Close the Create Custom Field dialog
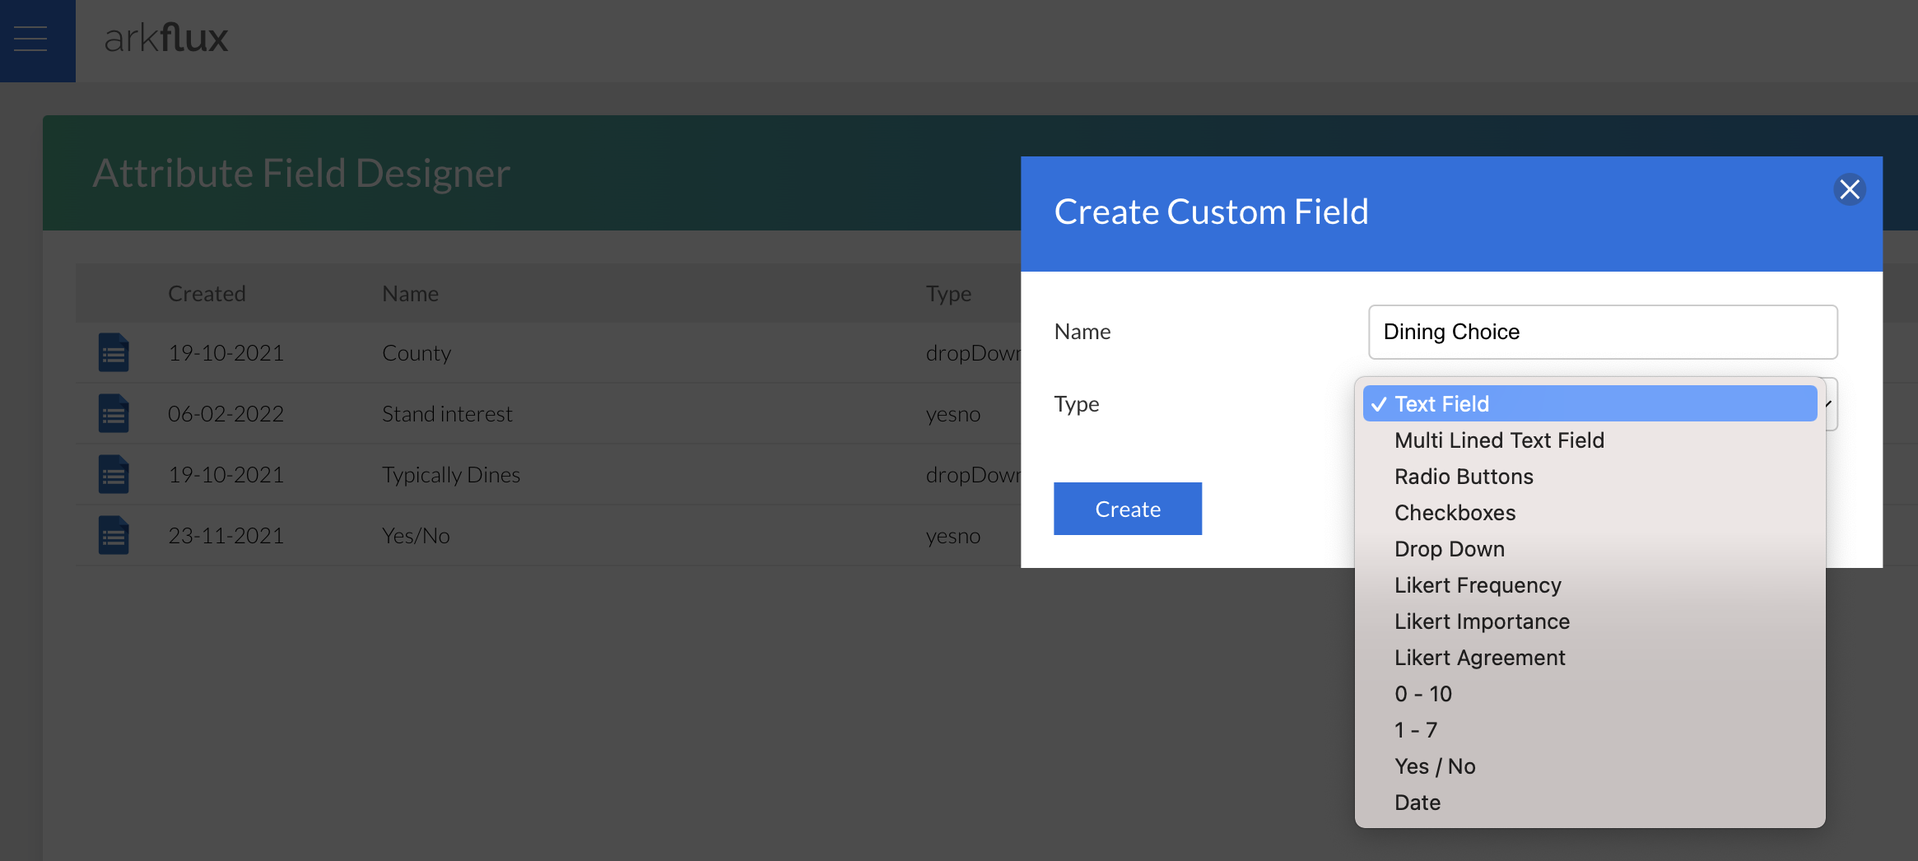Image resolution: width=1918 pixels, height=861 pixels. tap(1849, 190)
